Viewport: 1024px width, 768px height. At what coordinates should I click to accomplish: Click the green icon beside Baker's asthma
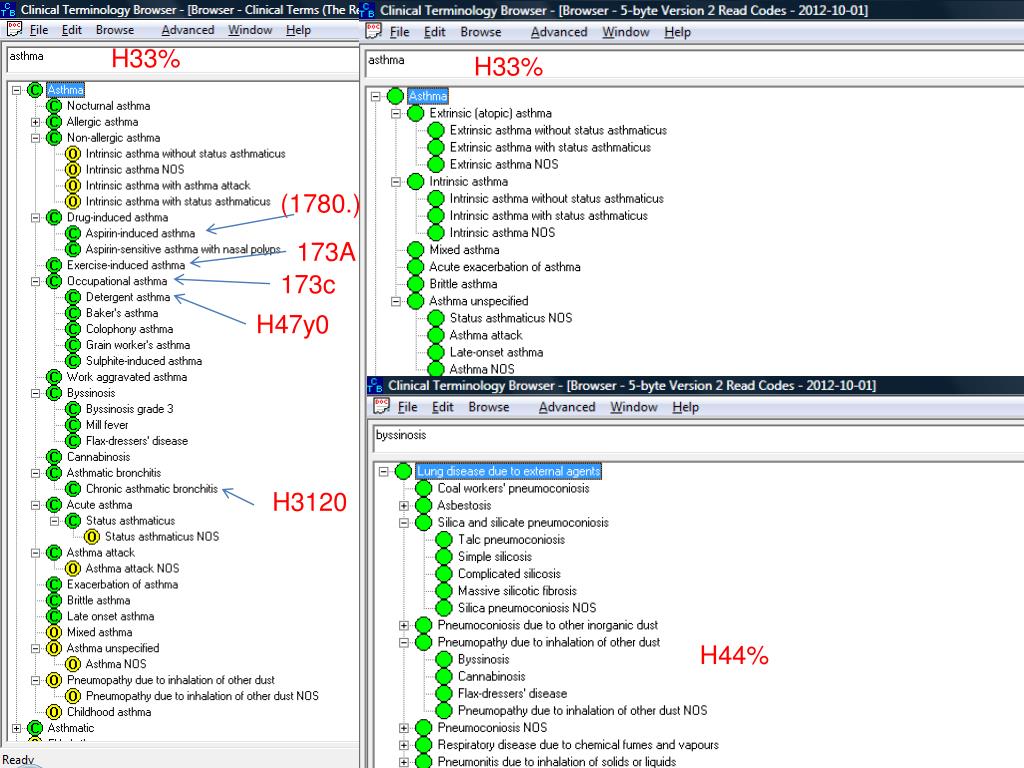pyautogui.click(x=73, y=313)
